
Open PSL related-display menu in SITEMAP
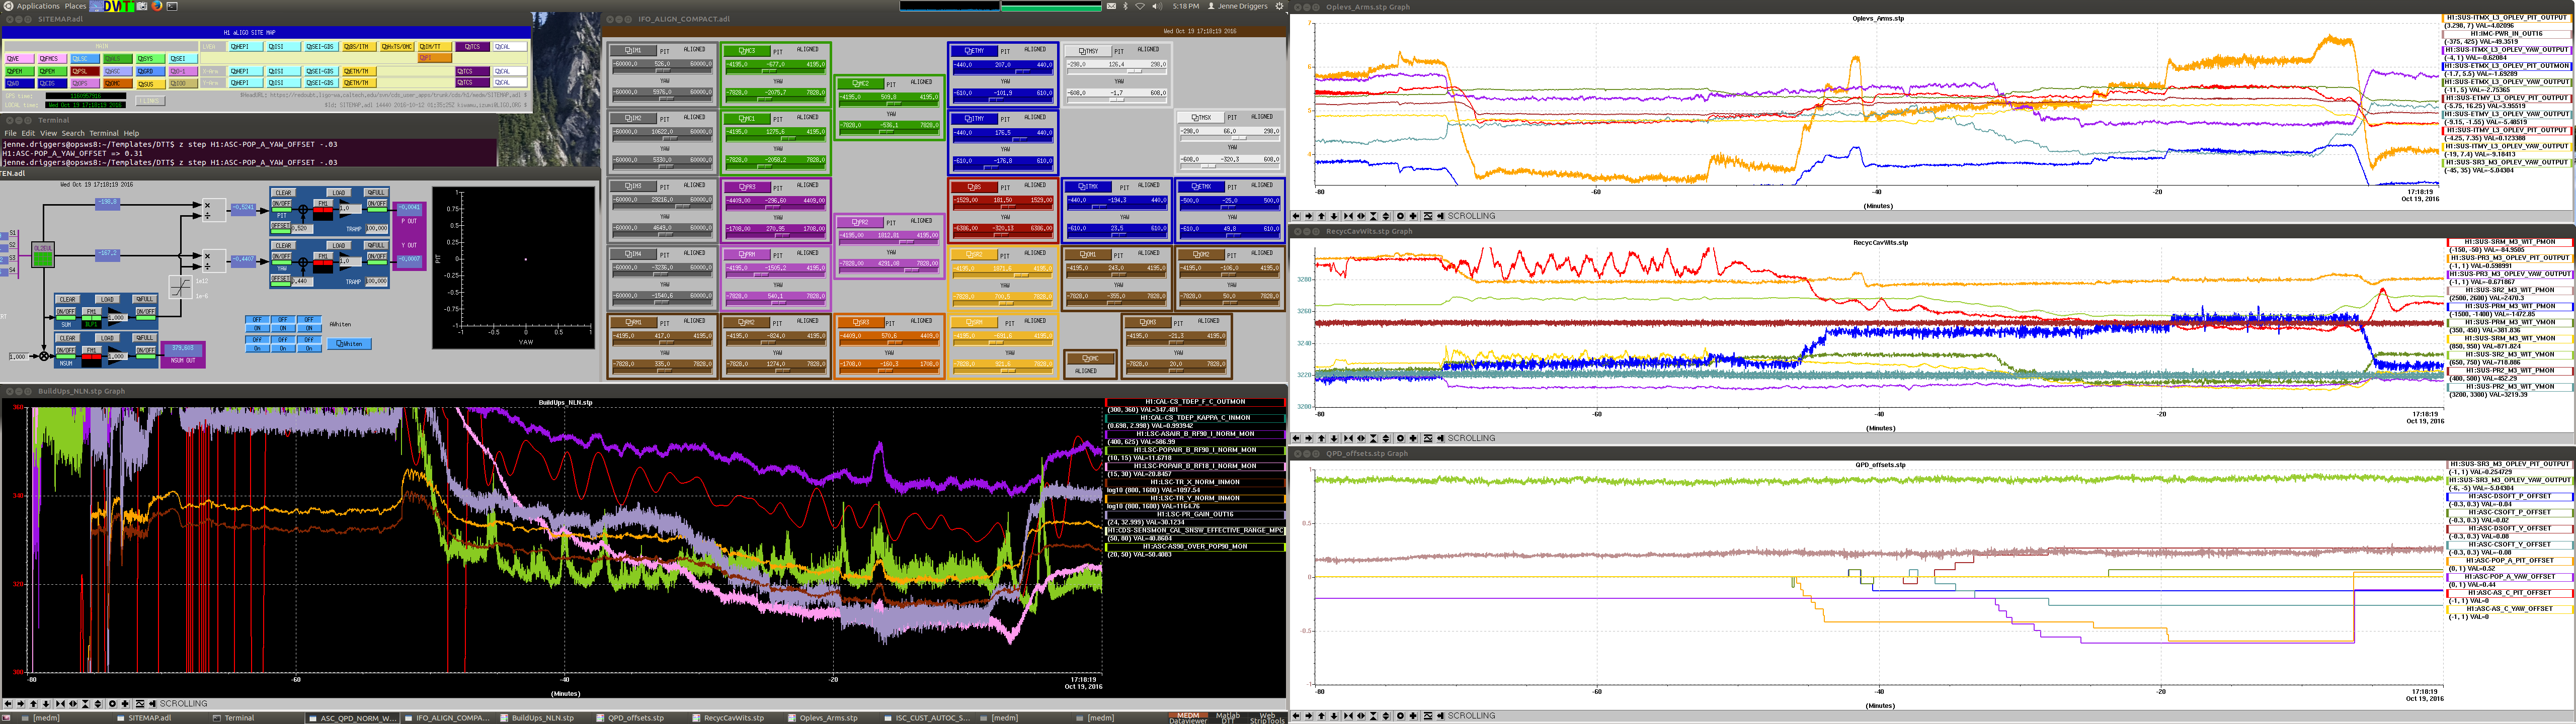click(85, 71)
